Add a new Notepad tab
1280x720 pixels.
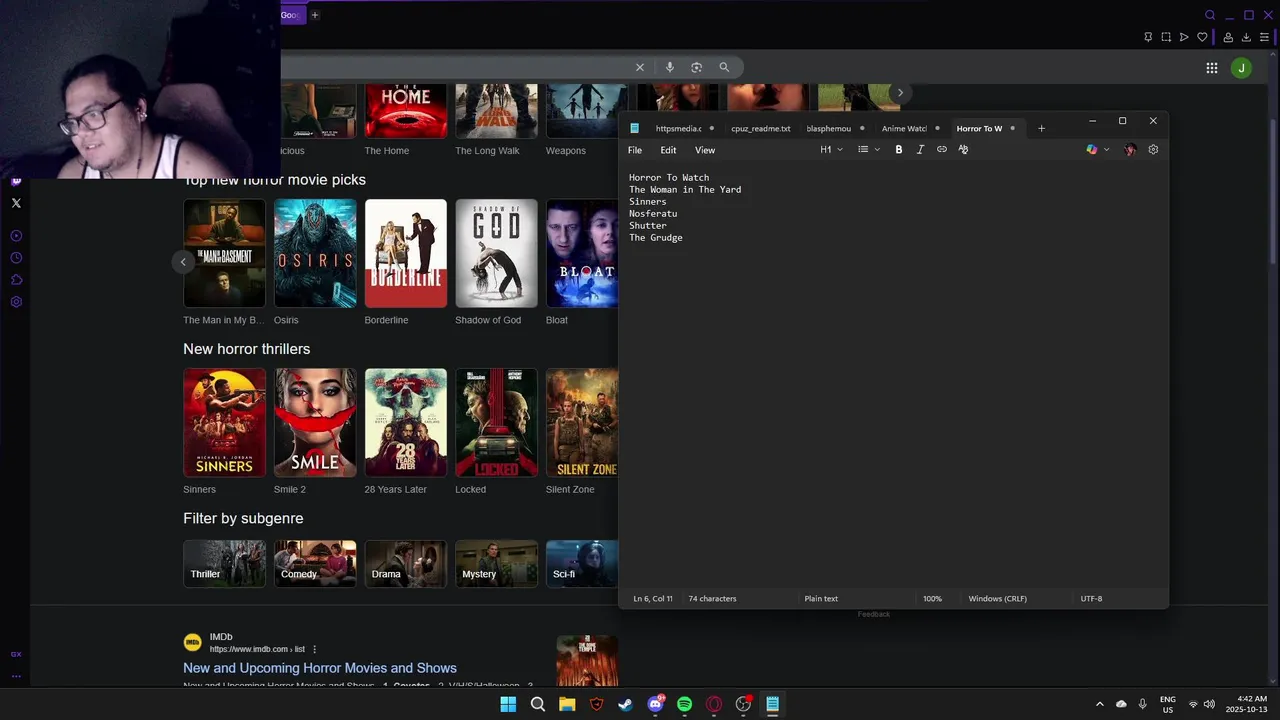pos(1041,128)
